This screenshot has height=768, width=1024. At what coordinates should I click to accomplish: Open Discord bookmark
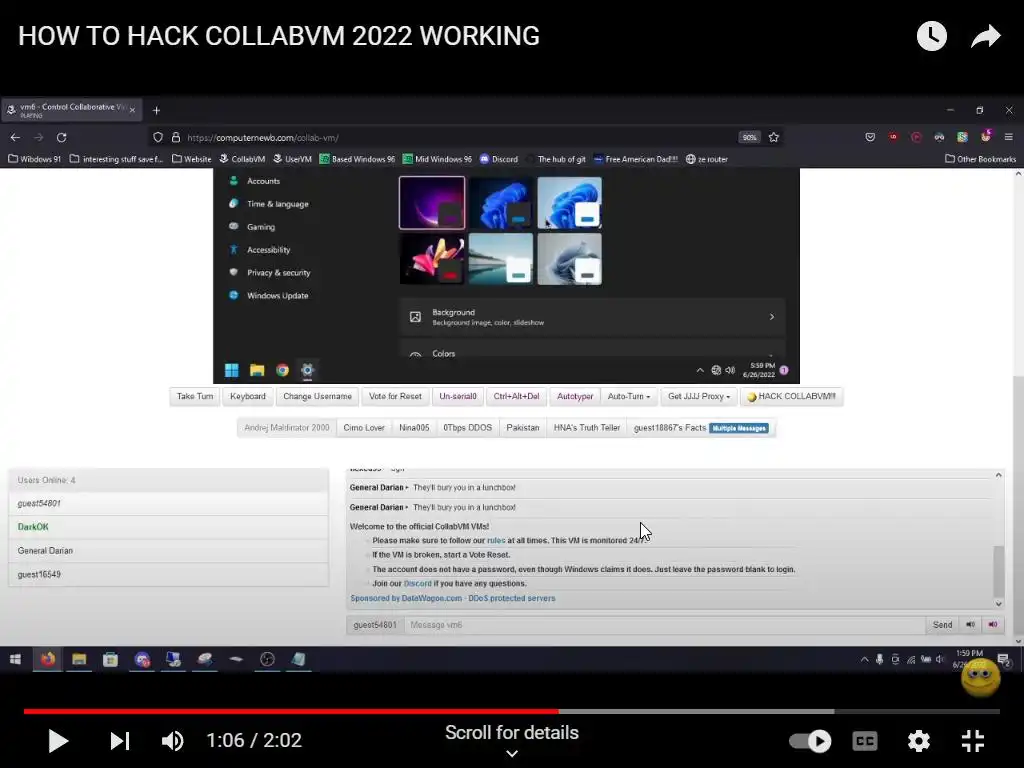click(498, 159)
